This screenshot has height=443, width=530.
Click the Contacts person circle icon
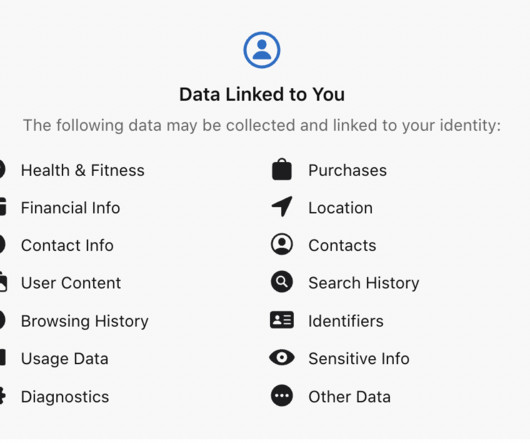pyautogui.click(x=282, y=244)
